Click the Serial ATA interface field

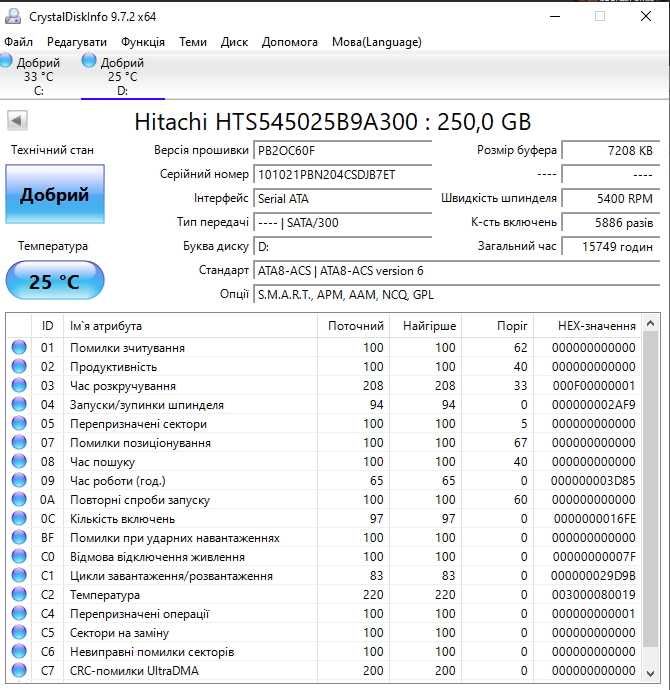343,198
